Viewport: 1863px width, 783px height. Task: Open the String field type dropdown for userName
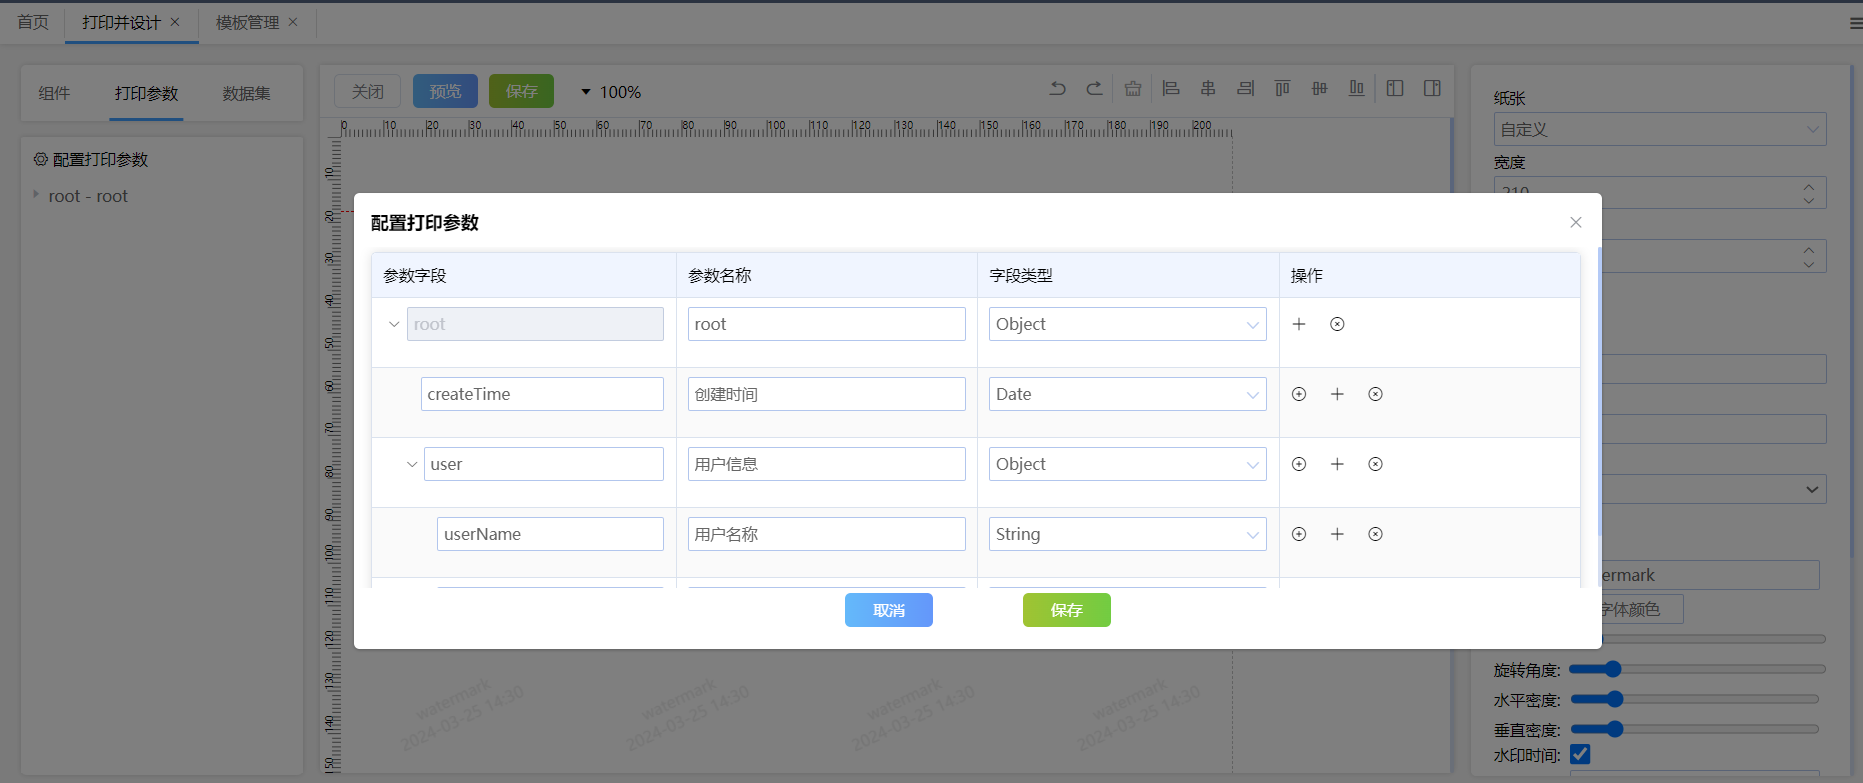1127,534
